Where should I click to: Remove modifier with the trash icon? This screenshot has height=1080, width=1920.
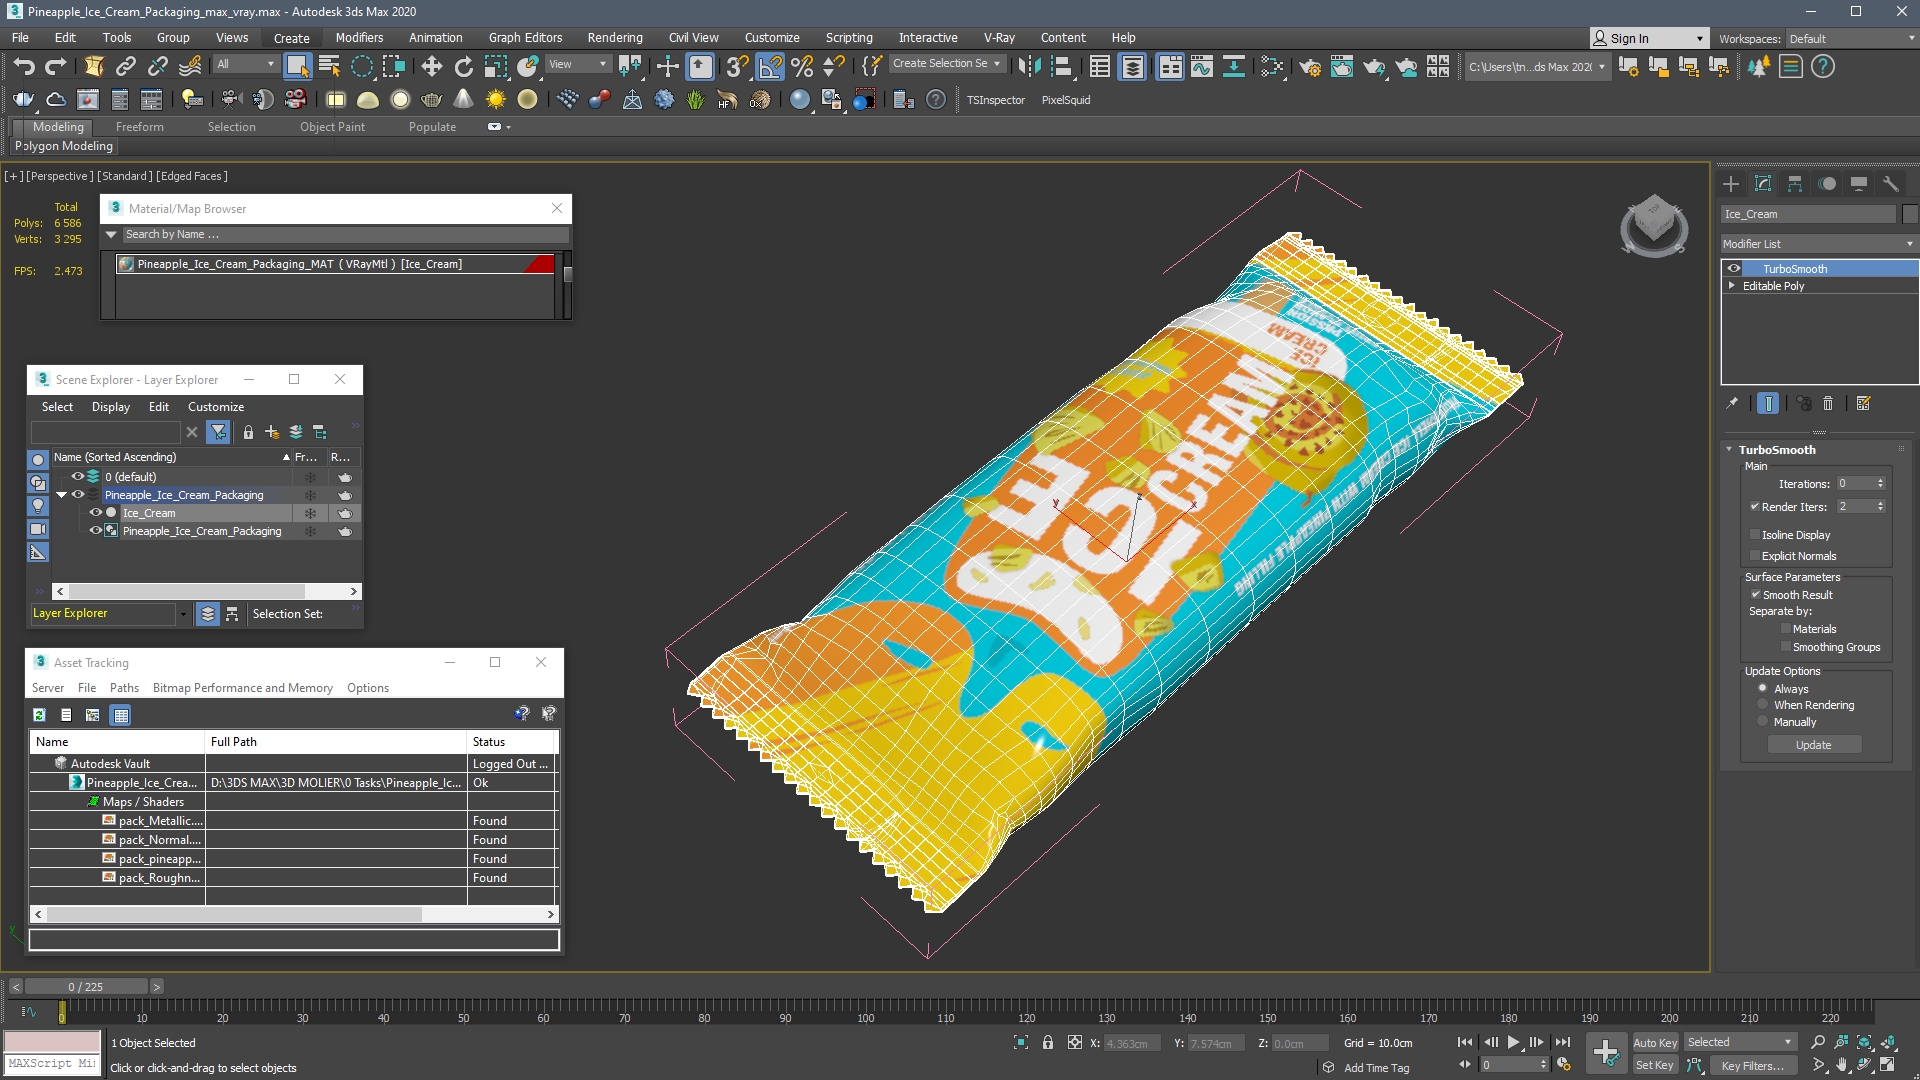coord(1828,403)
